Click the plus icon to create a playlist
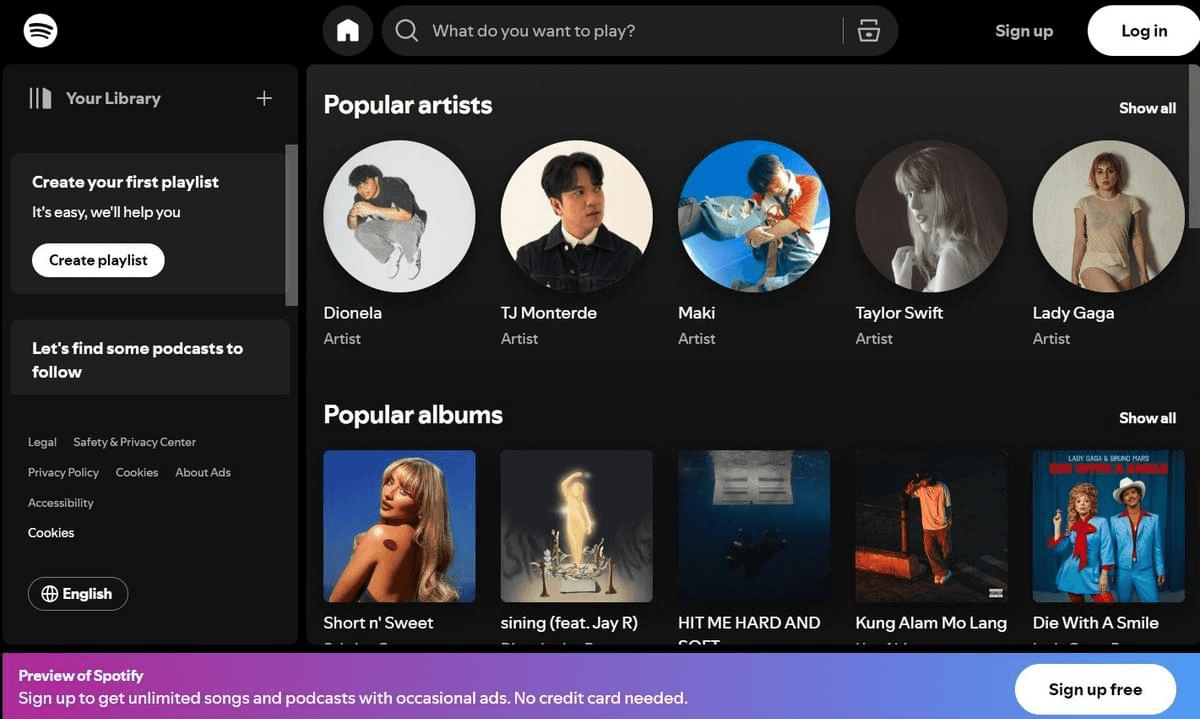Screen dimensions: 1200x719 (x=263, y=98)
